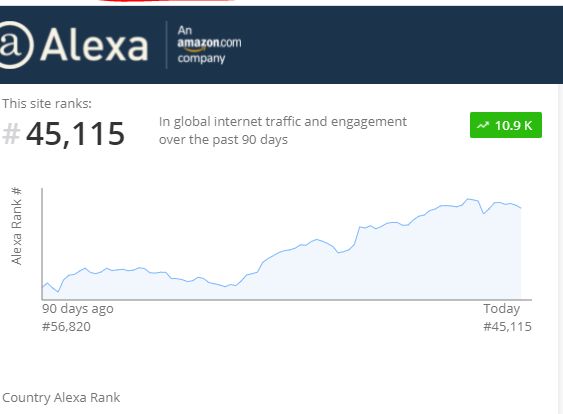Click the vertical scrollbar track at right edge
563x414 pixels.
click(x=560, y=248)
